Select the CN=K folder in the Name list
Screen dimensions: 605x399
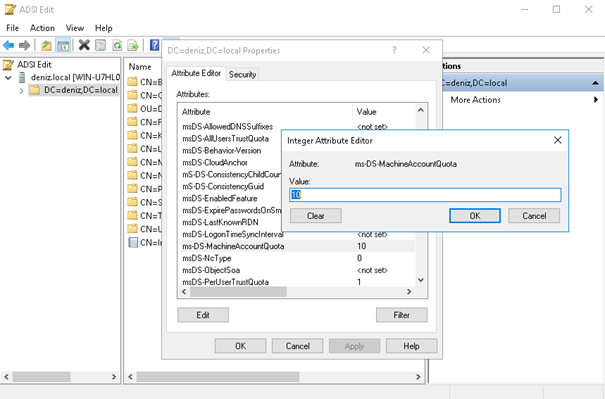[145, 135]
